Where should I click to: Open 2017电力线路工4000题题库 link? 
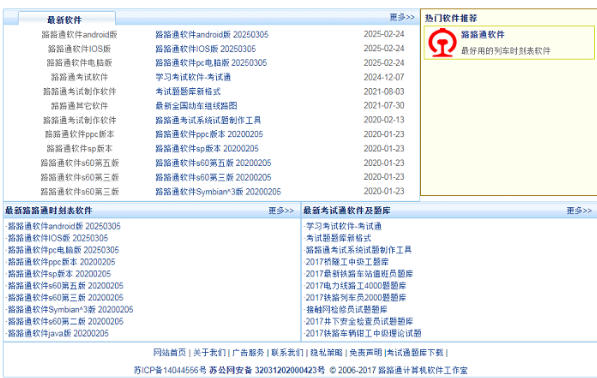coord(356,286)
